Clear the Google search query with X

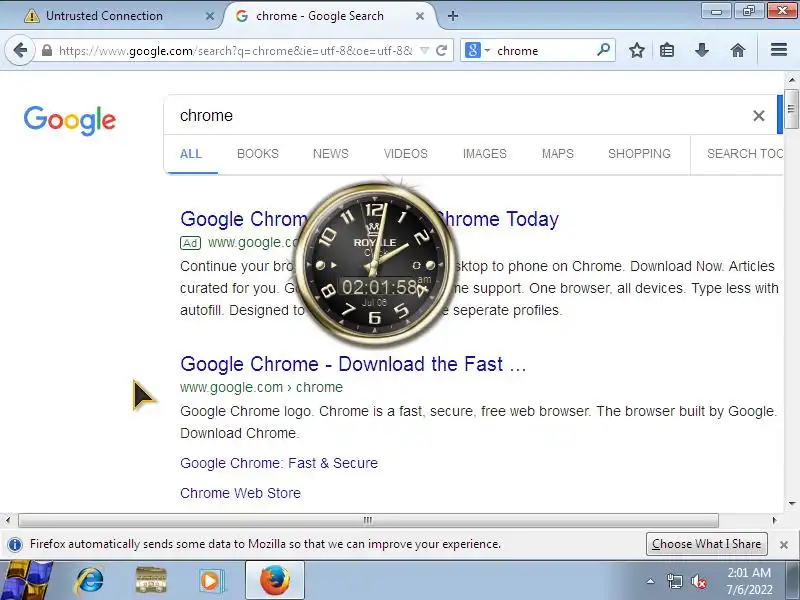click(758, 116)
